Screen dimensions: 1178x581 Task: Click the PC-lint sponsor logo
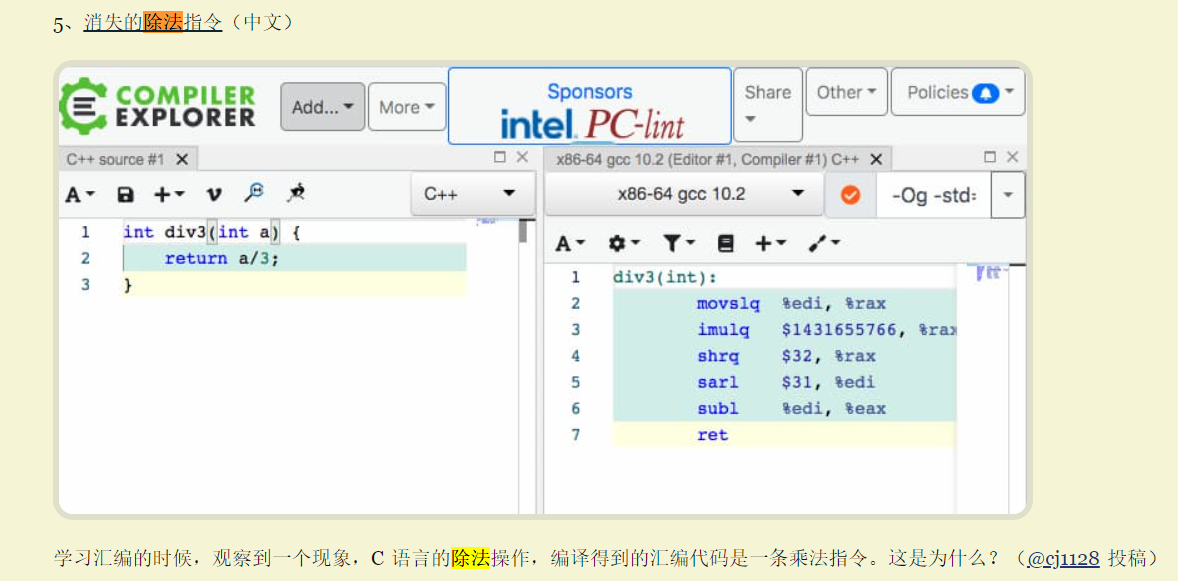click(x=635, y=124)
